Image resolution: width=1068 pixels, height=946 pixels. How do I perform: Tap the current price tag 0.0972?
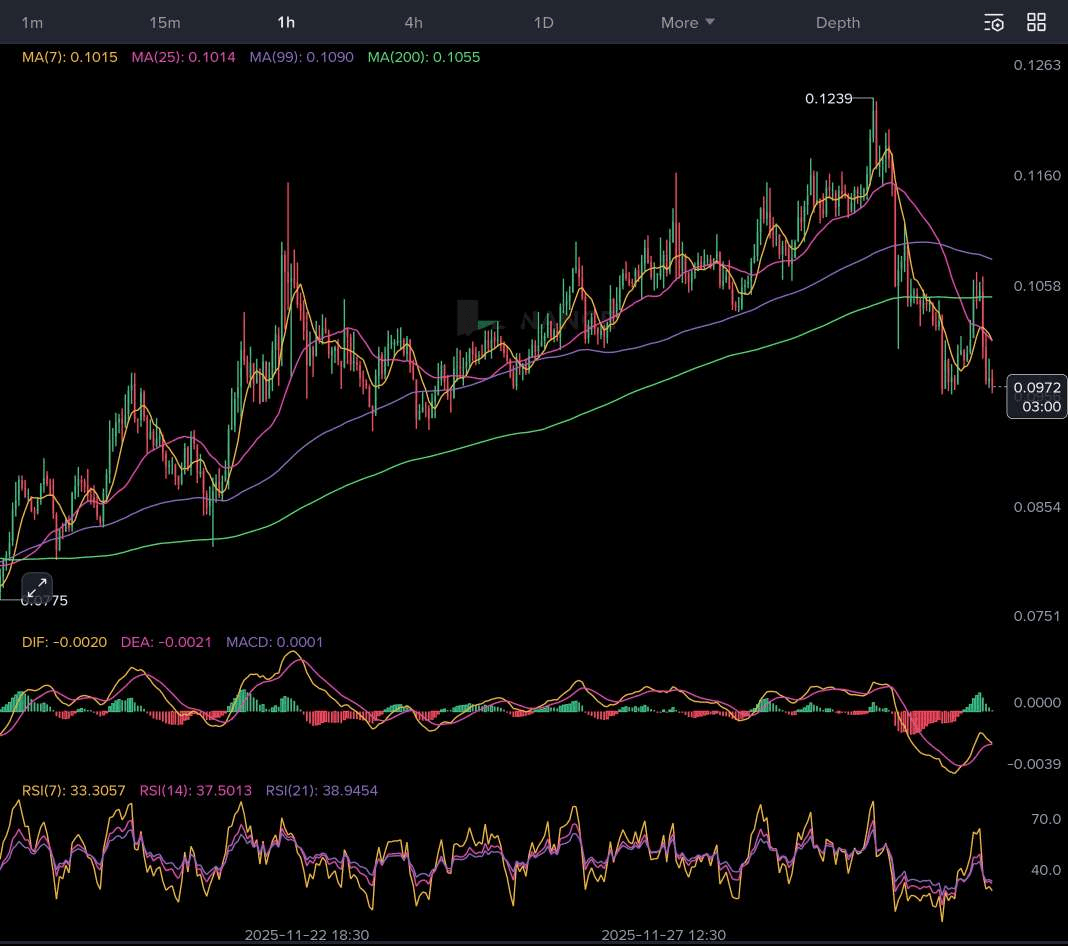(x=1037, y=387)
